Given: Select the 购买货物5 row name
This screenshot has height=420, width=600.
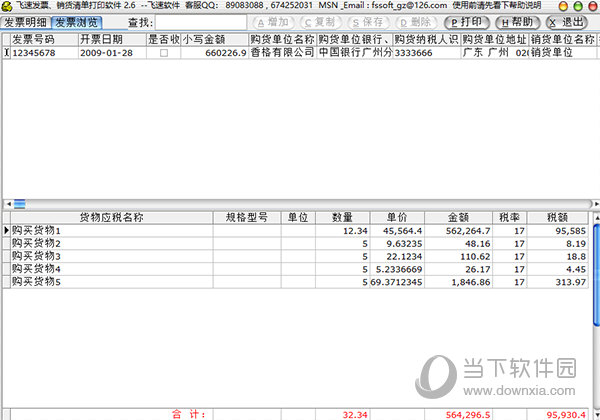Looking at the screenshot, I should (x=112, y=282).
